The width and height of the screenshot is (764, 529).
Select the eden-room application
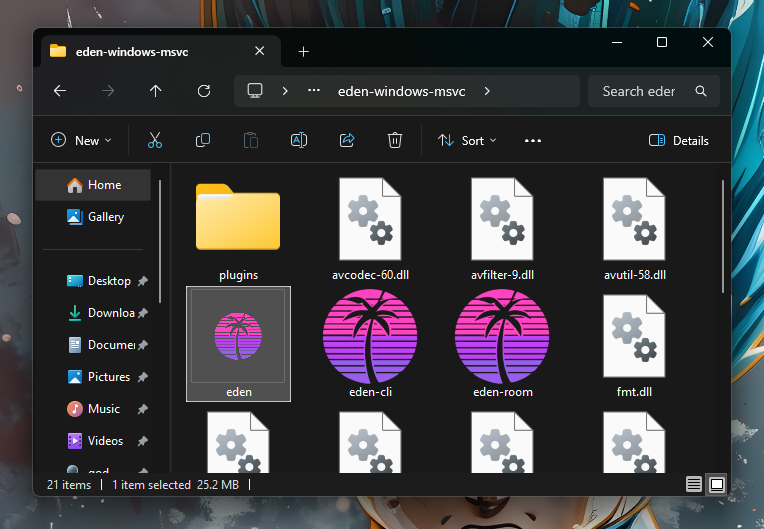[x=502, y=344]
